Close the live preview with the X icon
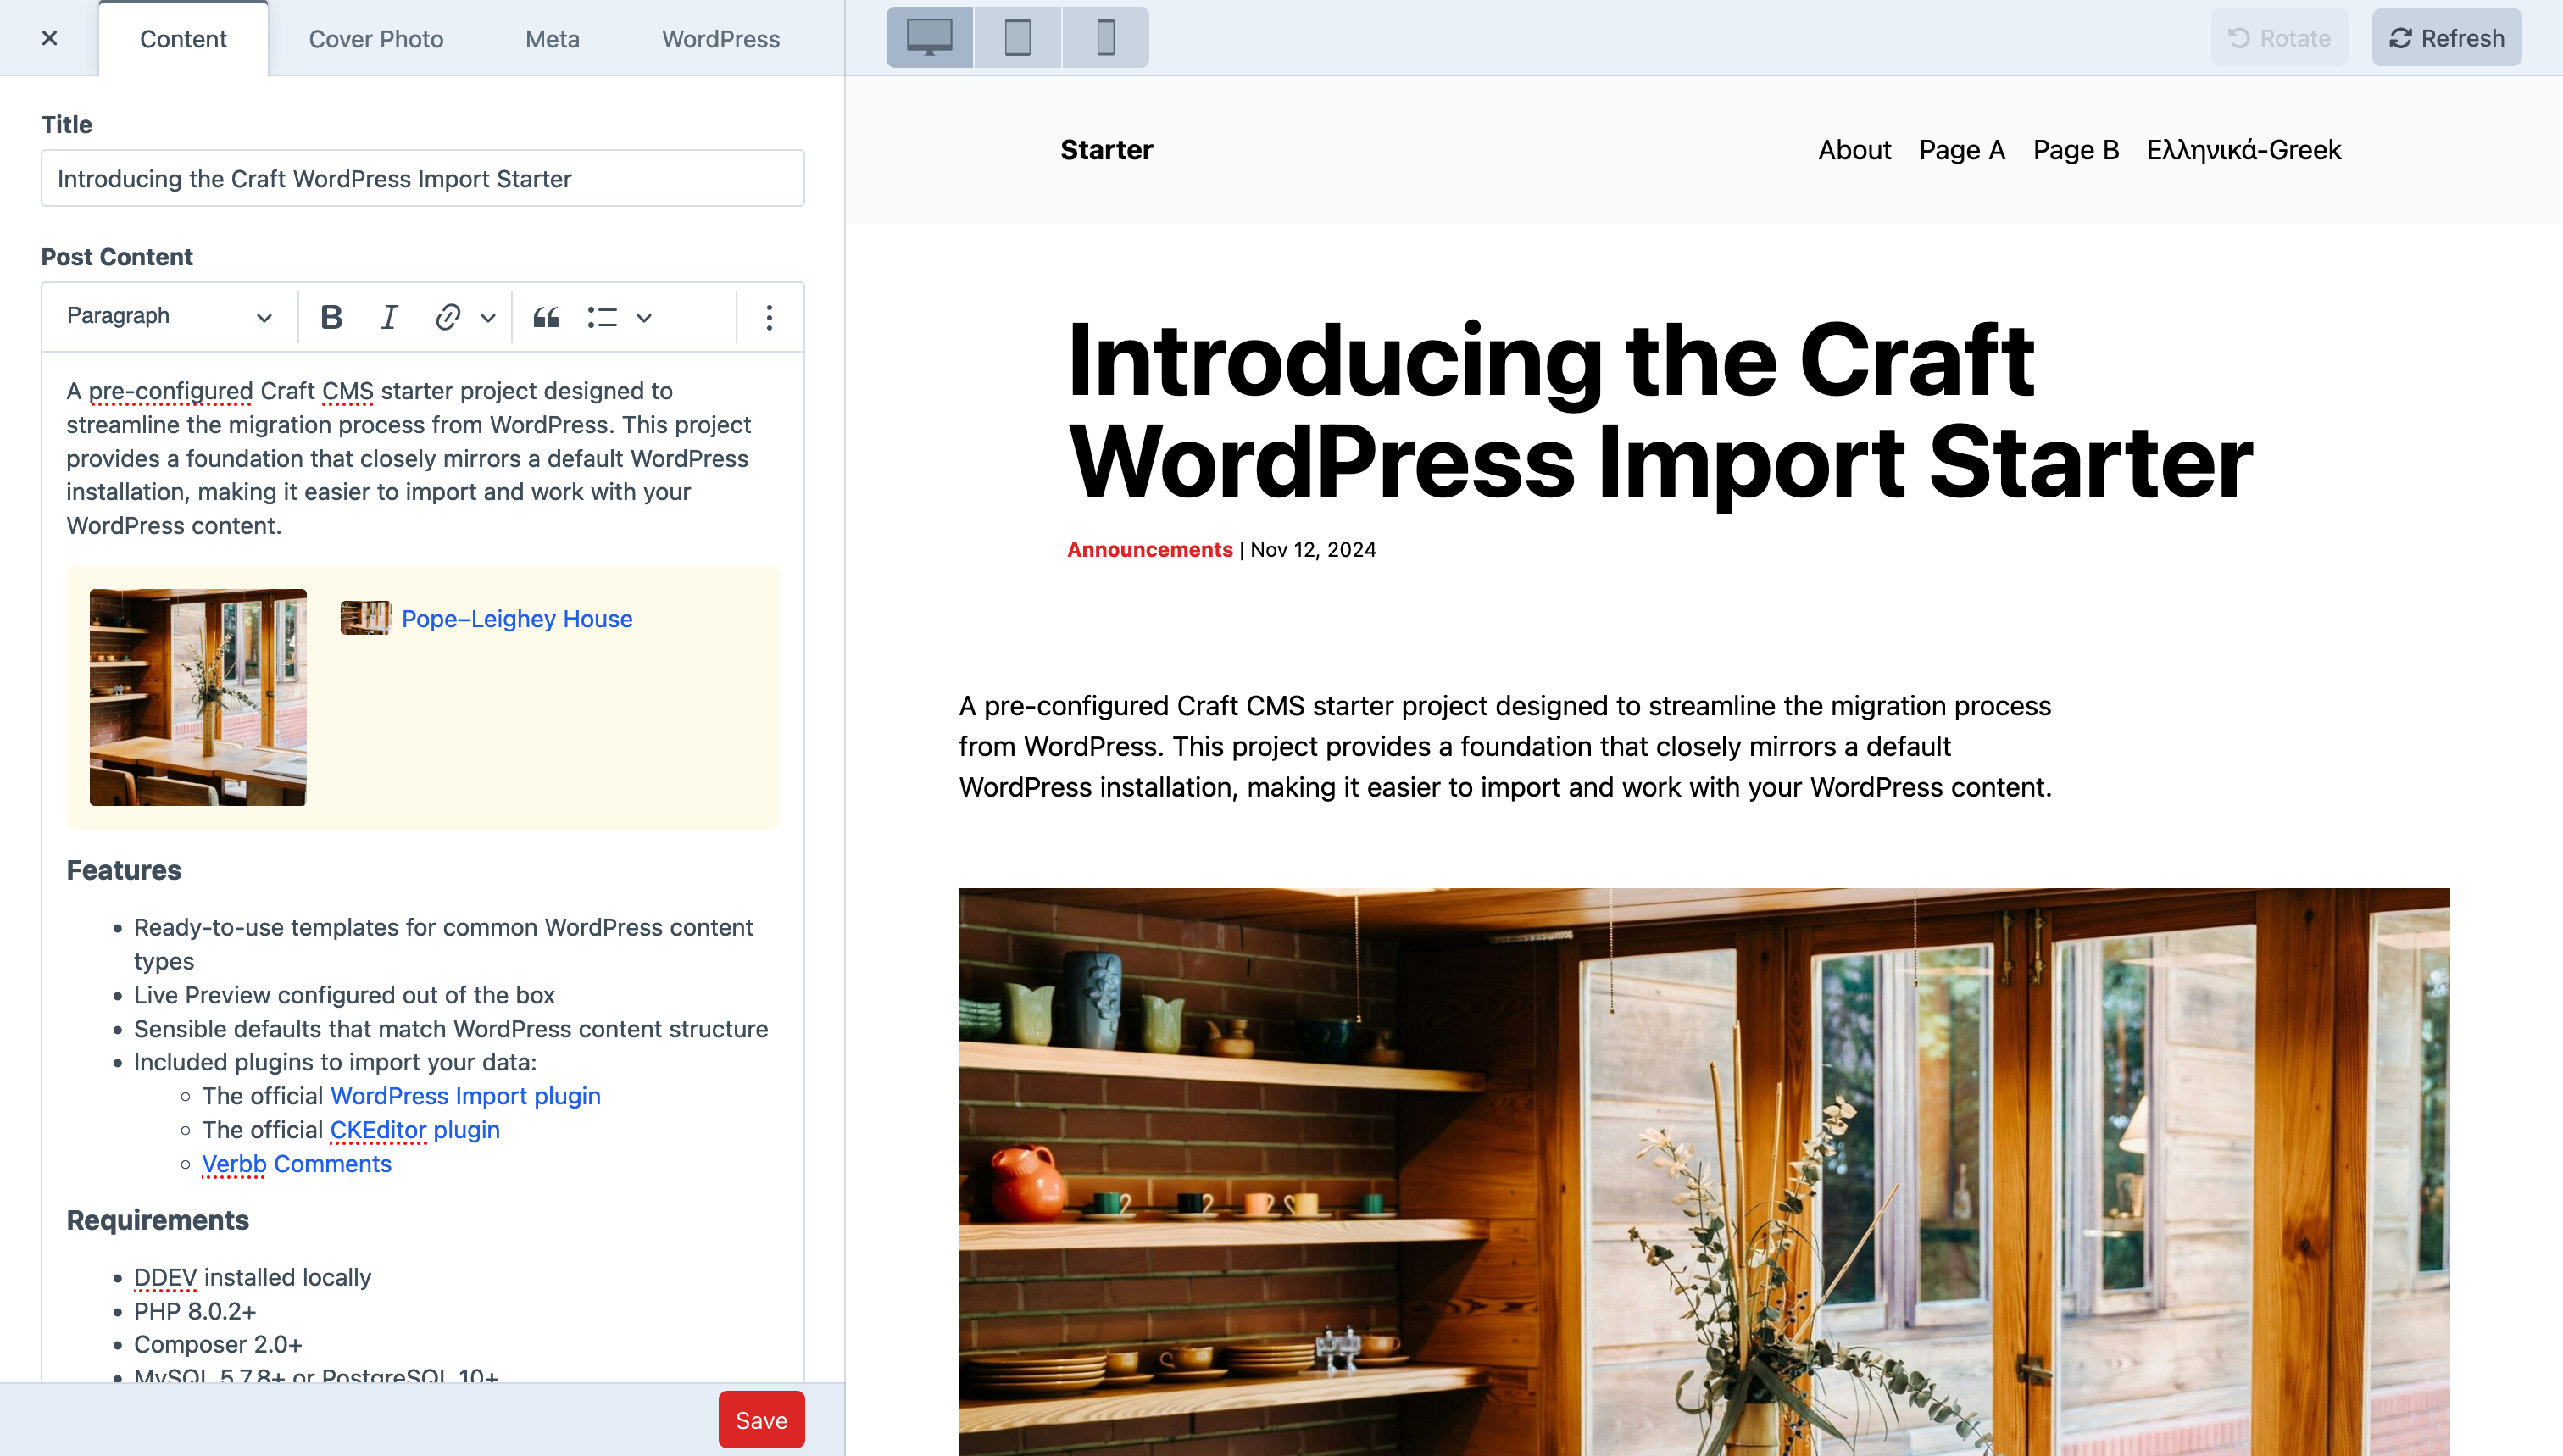The height and width of the screenshot is (1456, 2563). 49,38
